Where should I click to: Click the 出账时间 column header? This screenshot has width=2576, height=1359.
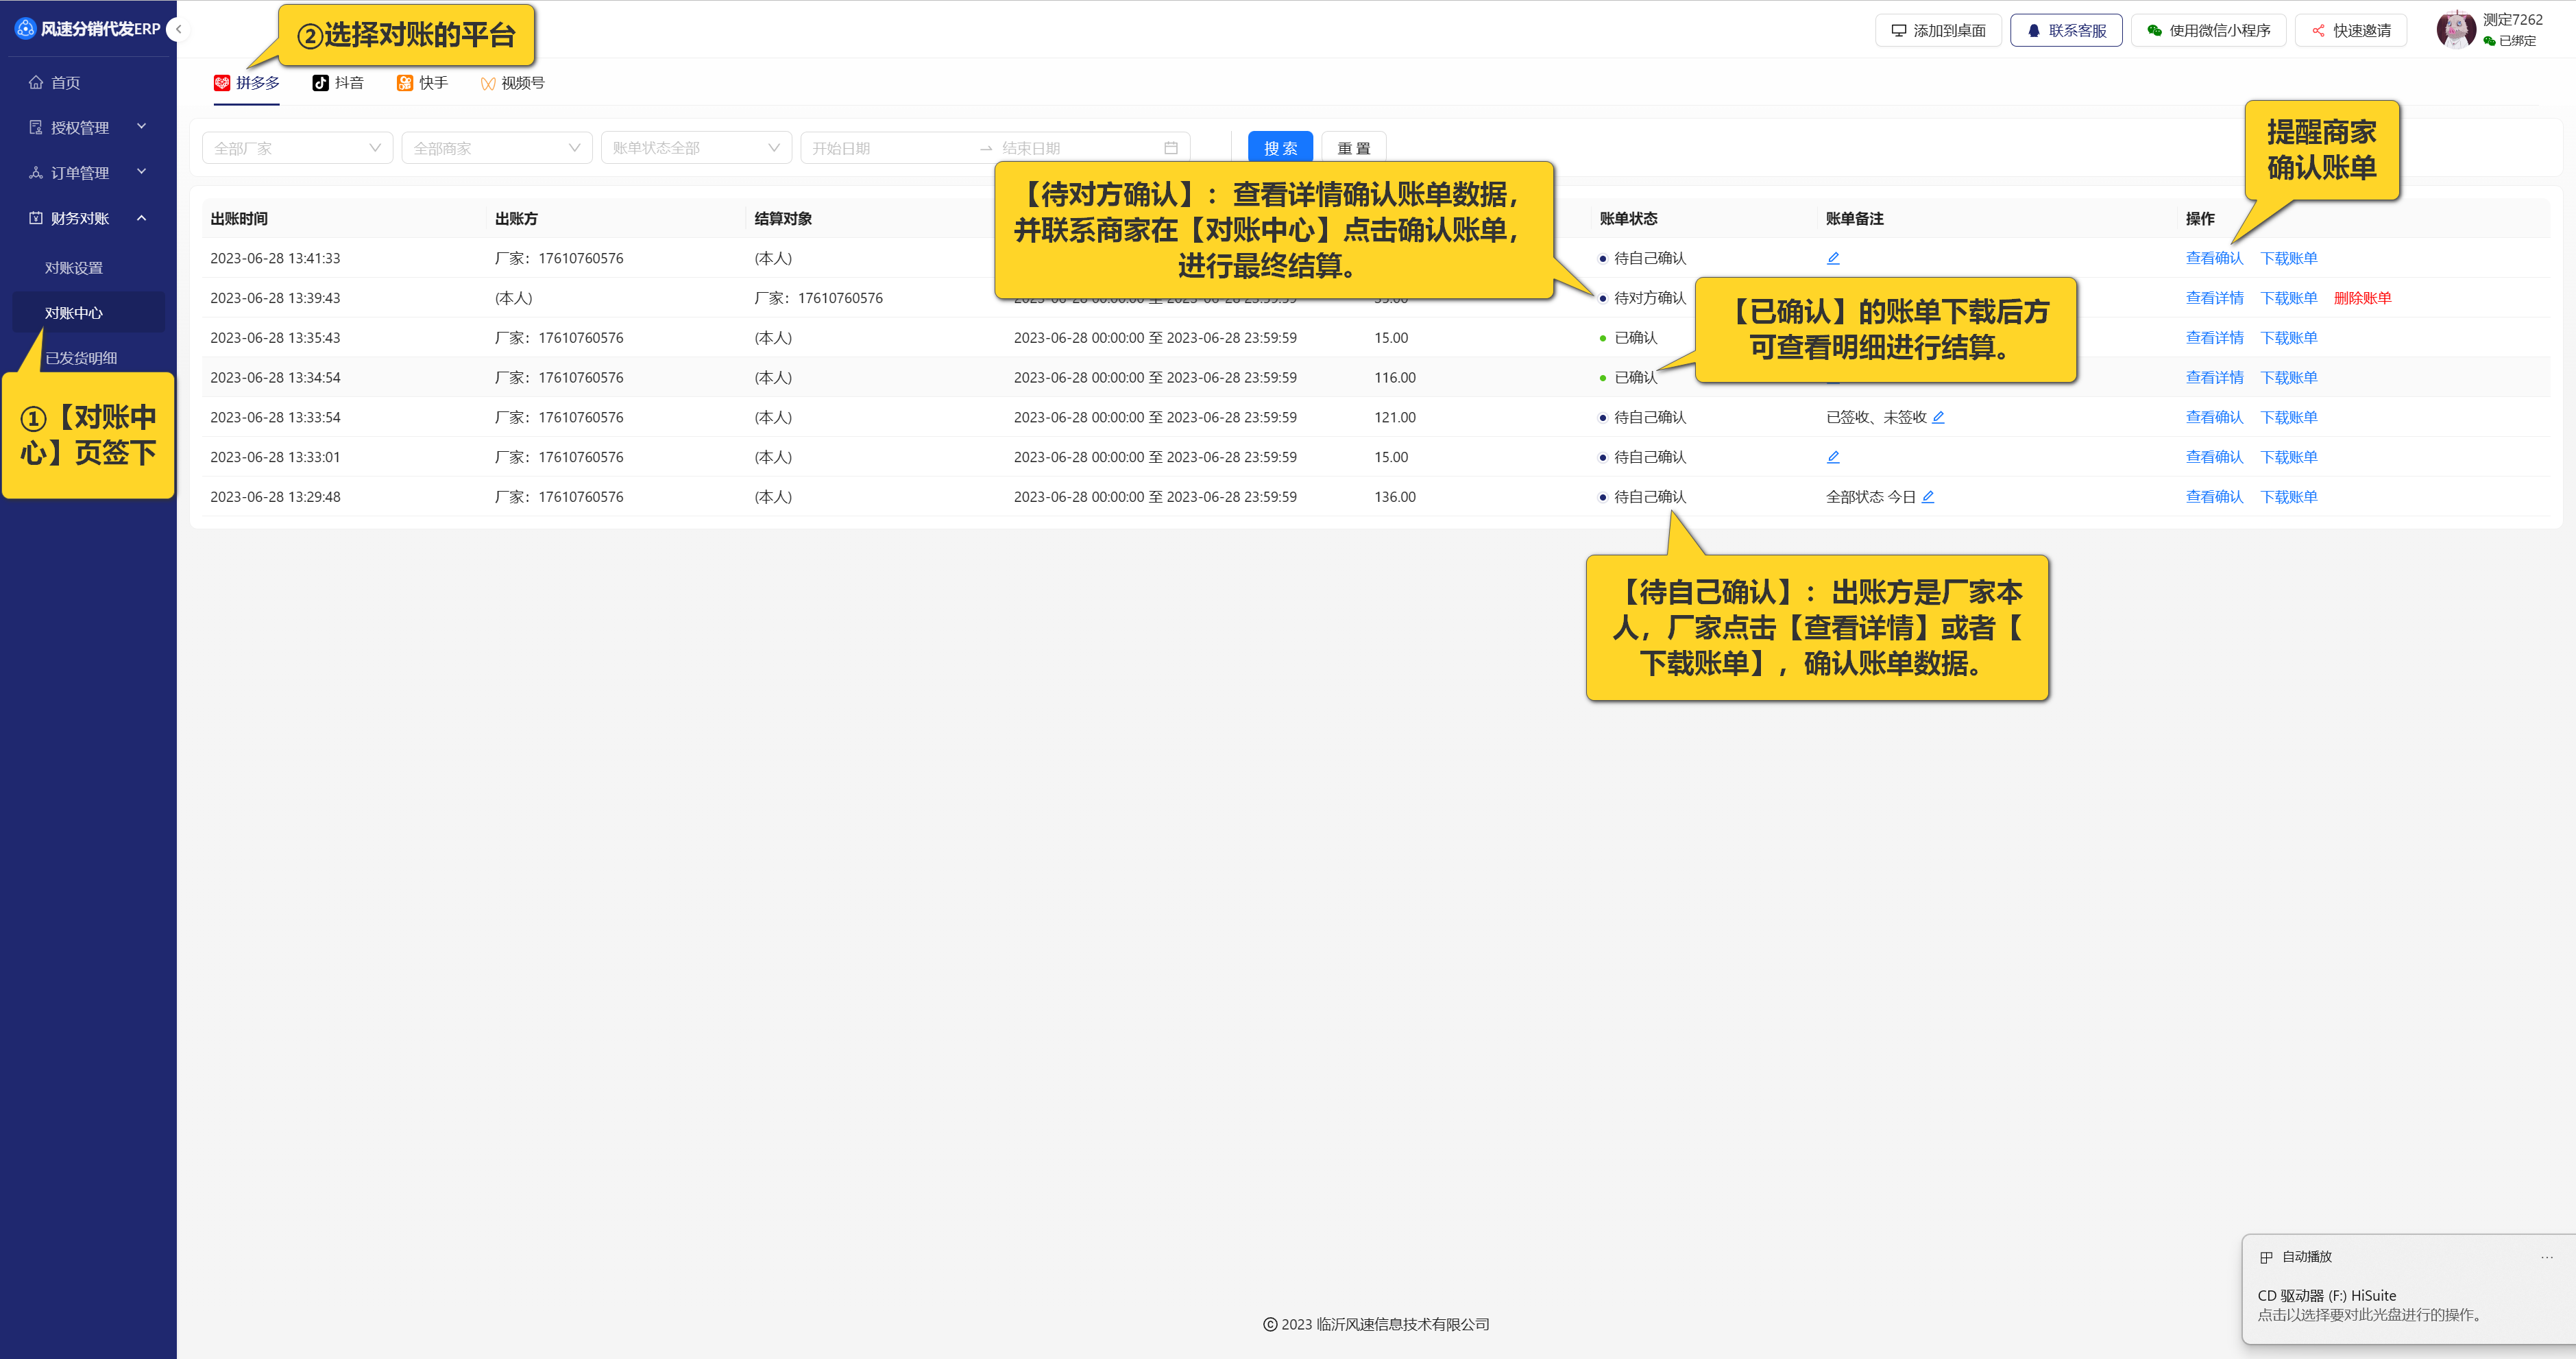pos(239,219)
